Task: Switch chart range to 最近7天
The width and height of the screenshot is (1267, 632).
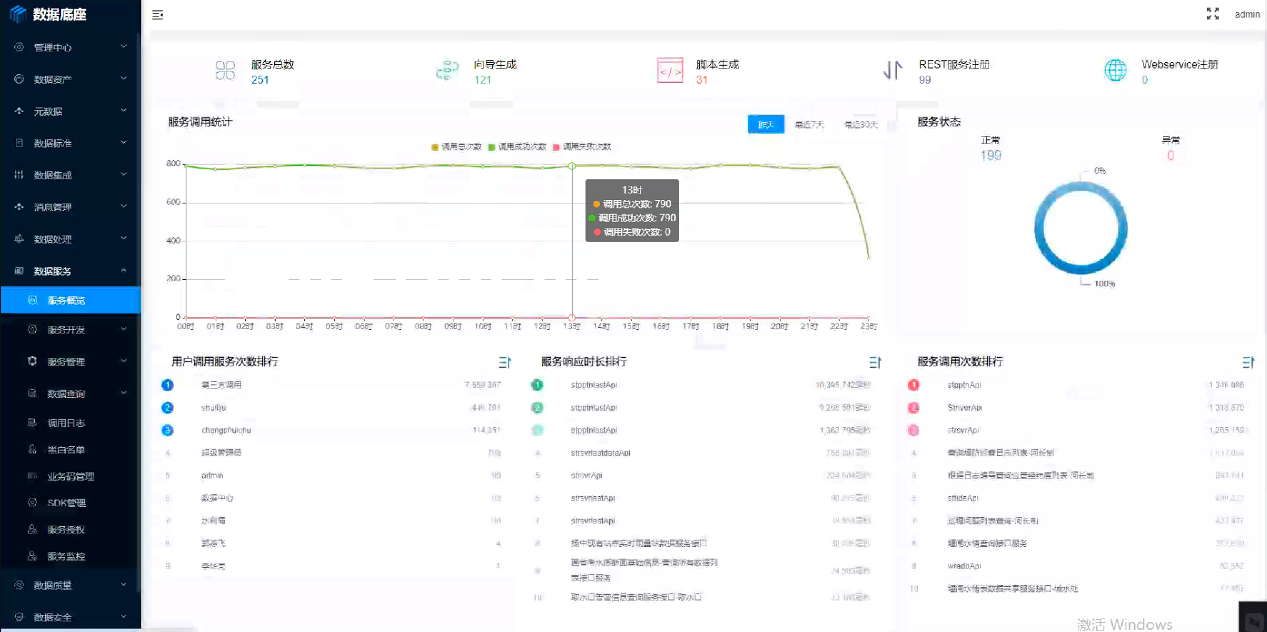Action: [x=809, y=125]
